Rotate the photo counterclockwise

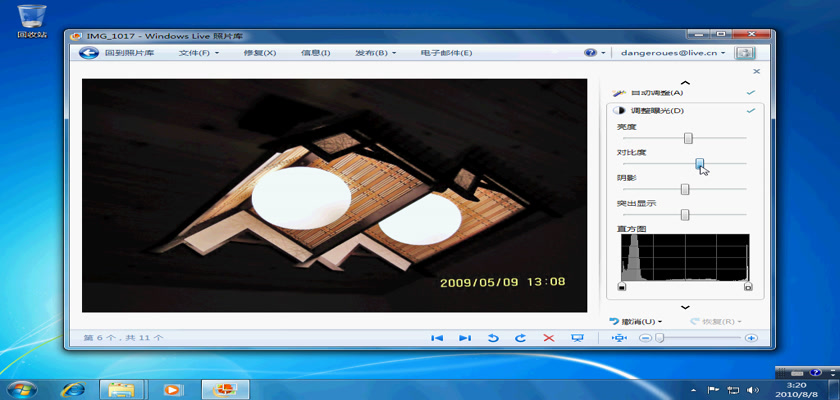[493, 338]
